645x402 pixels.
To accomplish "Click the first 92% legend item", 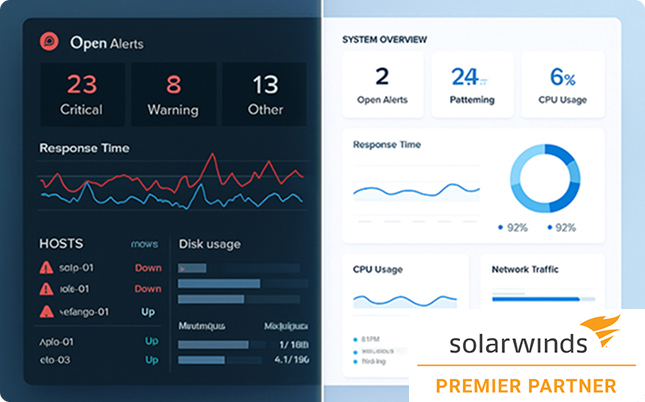I will (513, 228).
